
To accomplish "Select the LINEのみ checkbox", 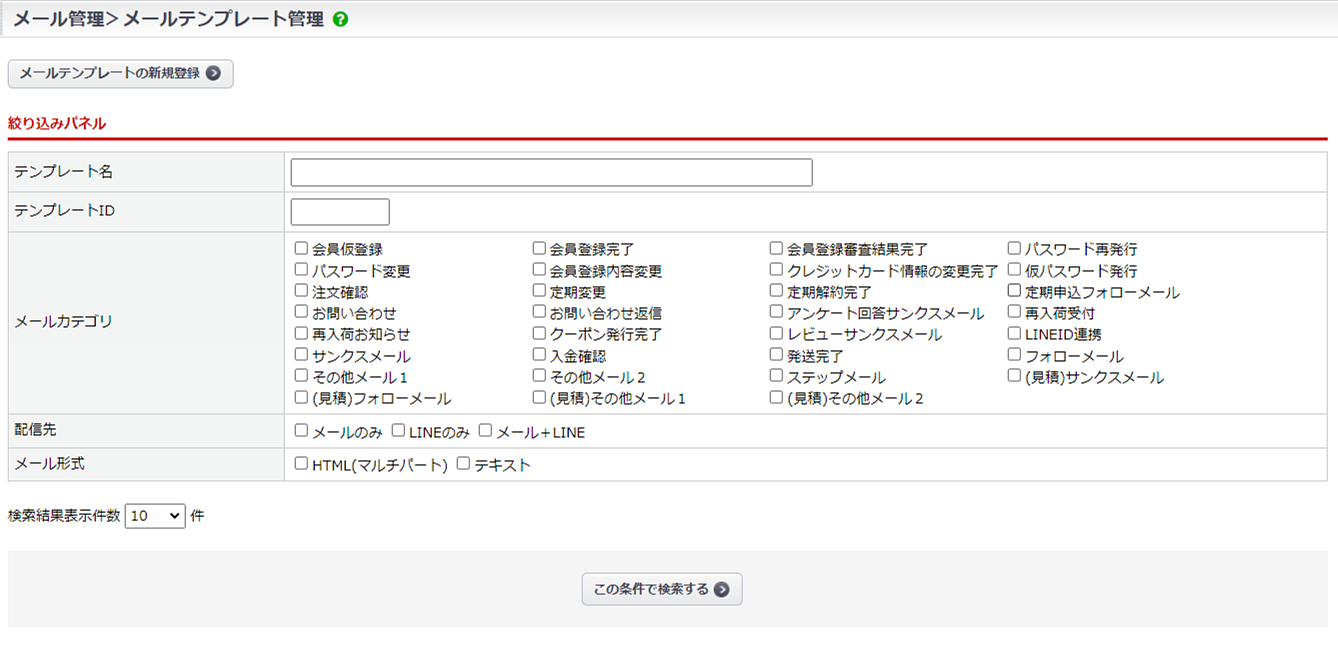I will pos(398,431).
